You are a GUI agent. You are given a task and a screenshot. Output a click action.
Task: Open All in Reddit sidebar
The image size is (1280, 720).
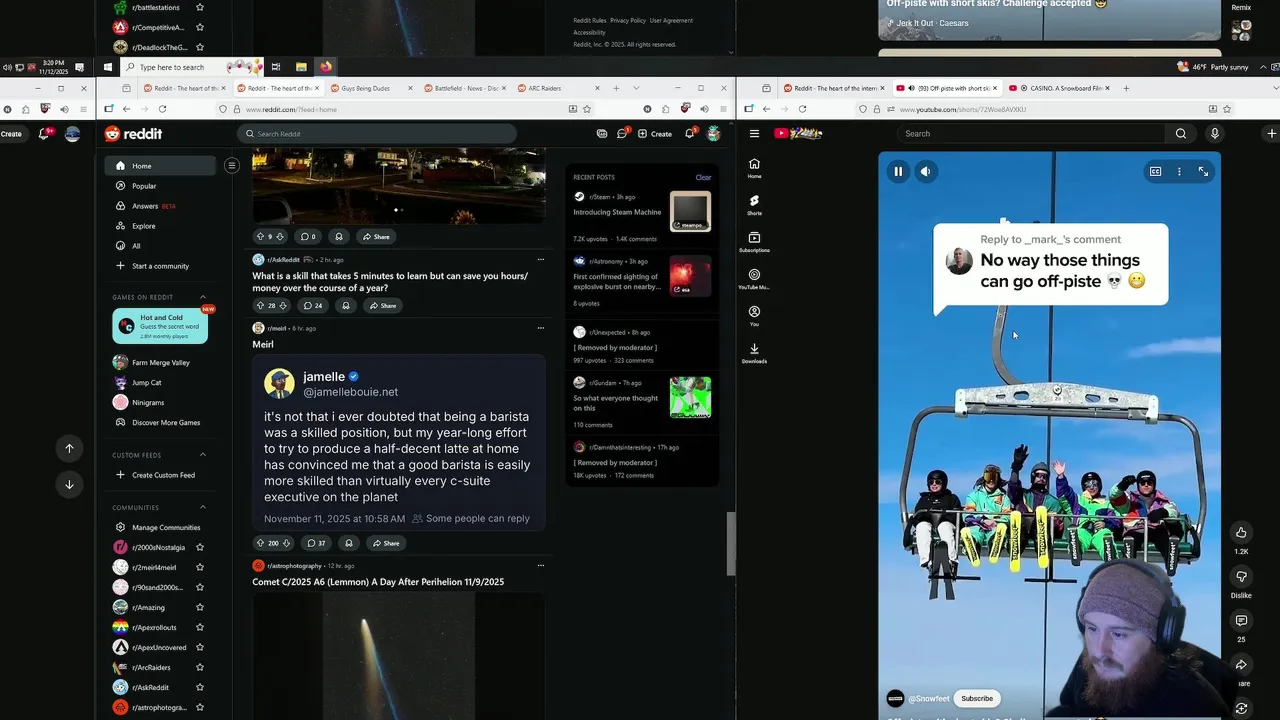coord(160,246)
